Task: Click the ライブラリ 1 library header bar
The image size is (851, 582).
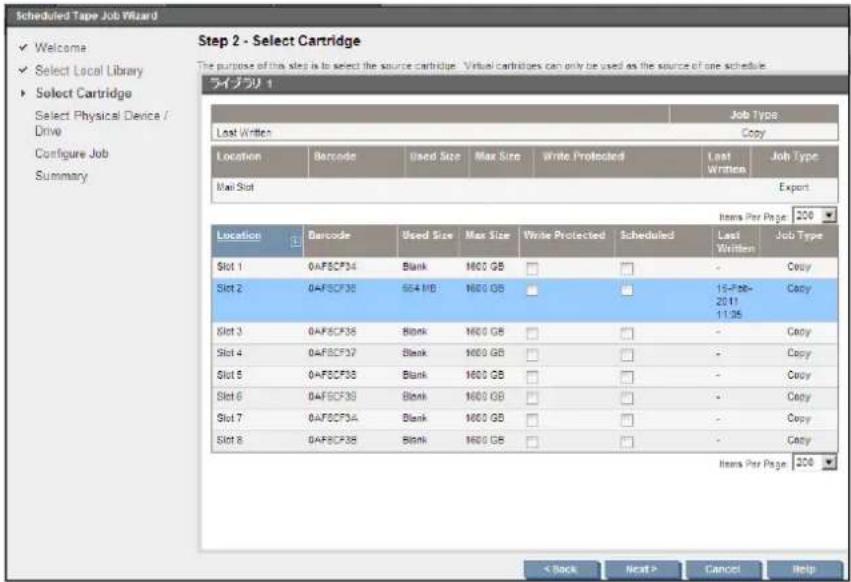Action: click(x=526, y=84)
